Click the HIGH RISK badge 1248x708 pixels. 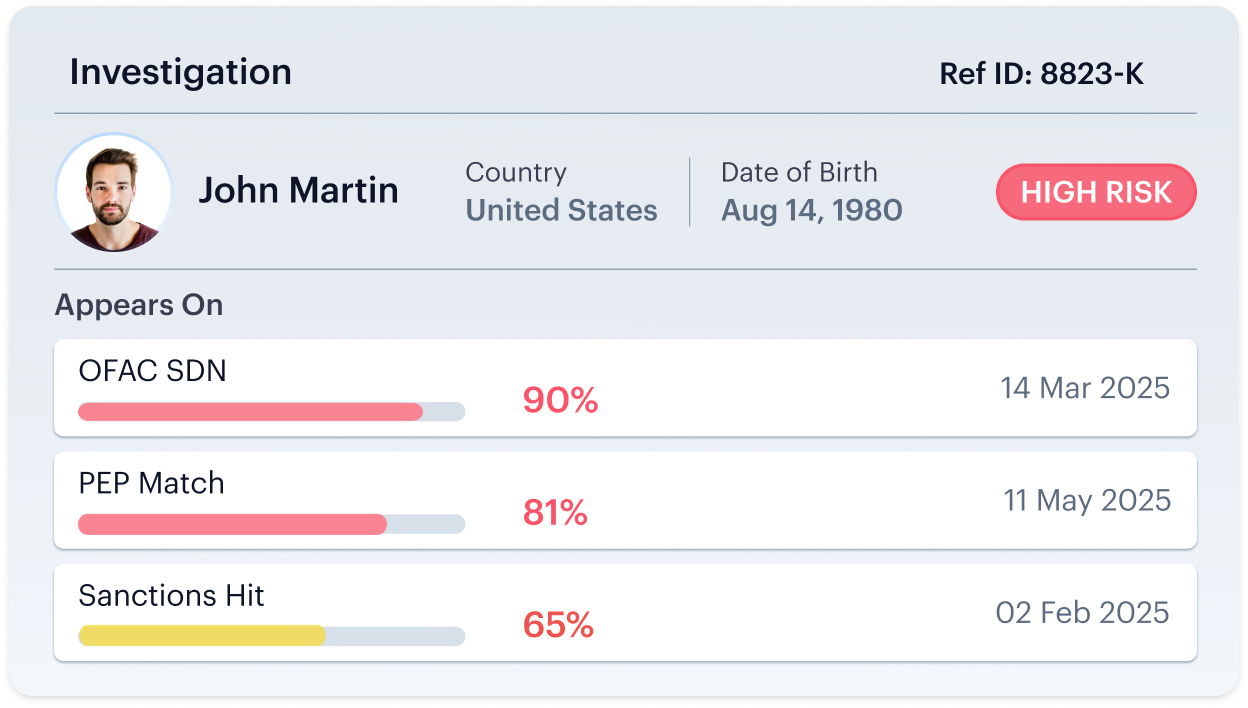(1096, 192)
